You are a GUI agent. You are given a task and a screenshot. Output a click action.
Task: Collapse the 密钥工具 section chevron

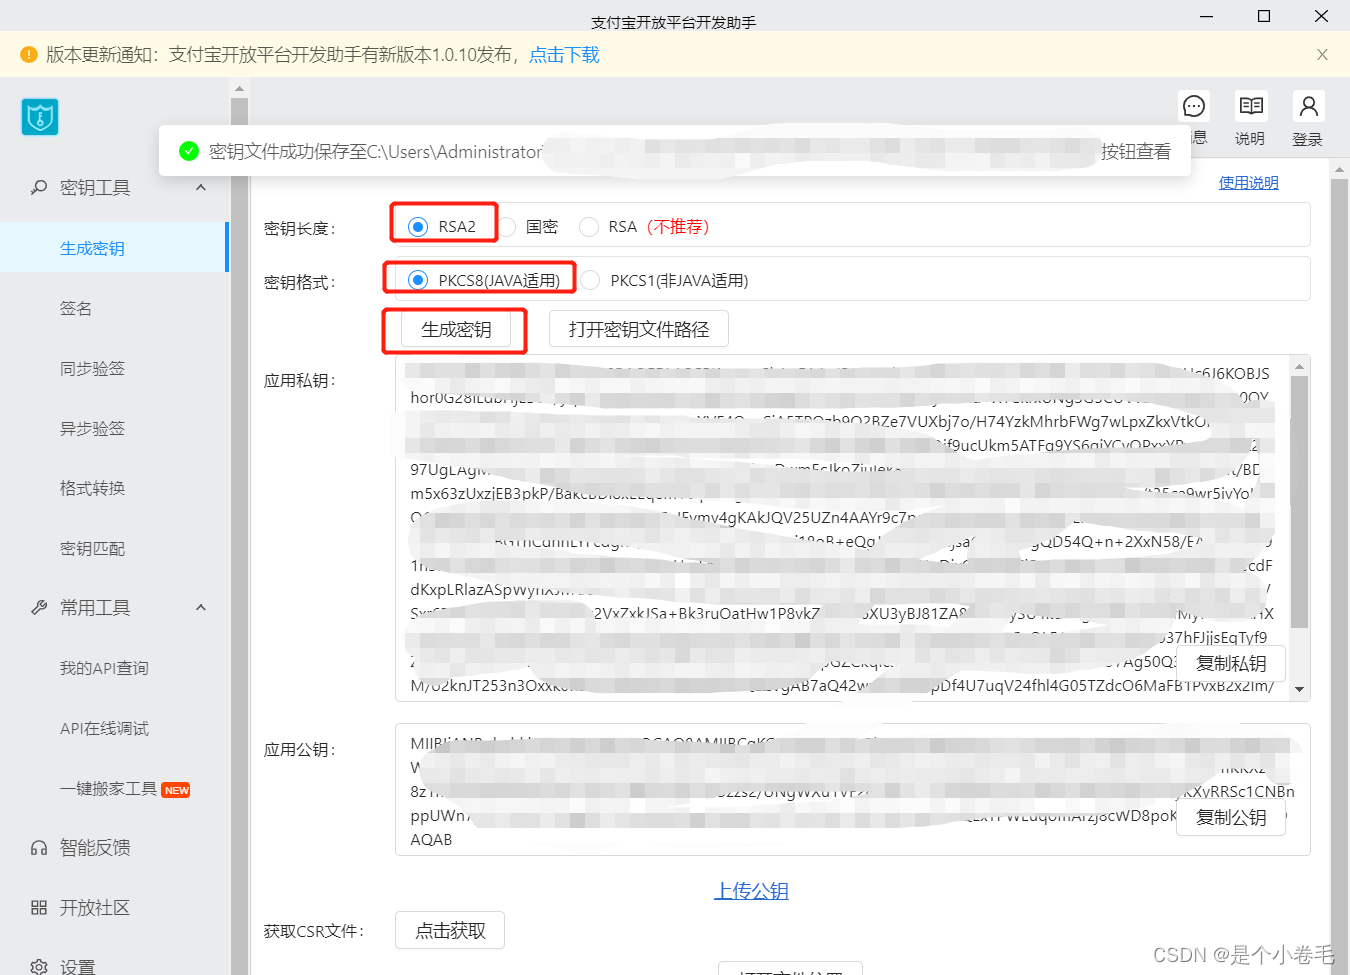tap(201, 187)
